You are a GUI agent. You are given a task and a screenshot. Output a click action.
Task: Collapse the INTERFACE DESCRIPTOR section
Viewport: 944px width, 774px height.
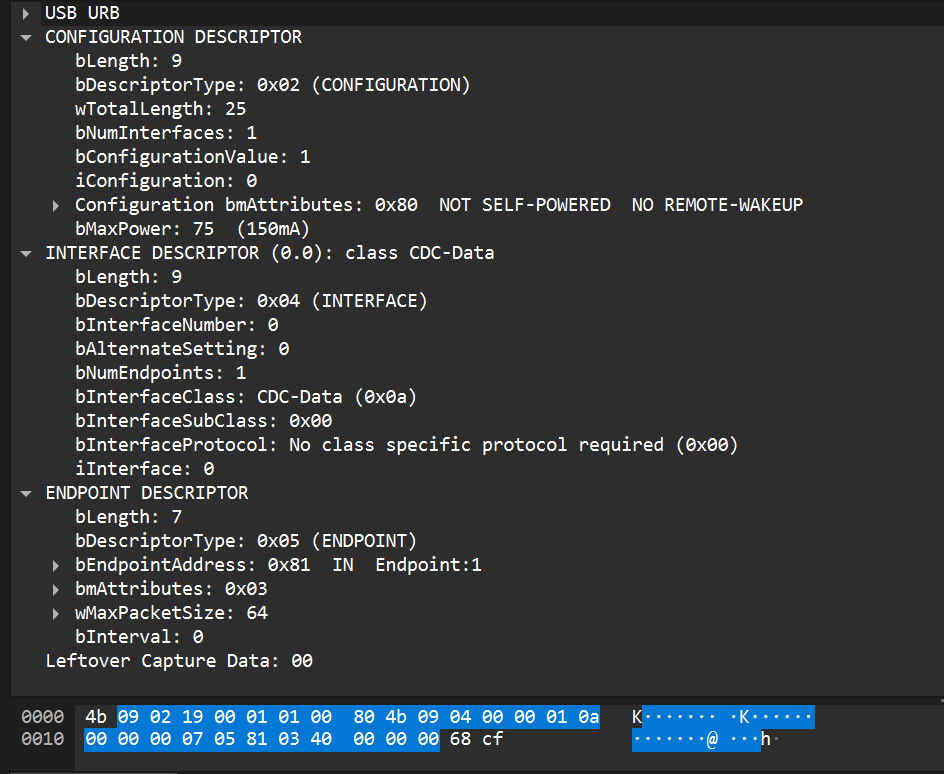(26, 253)
